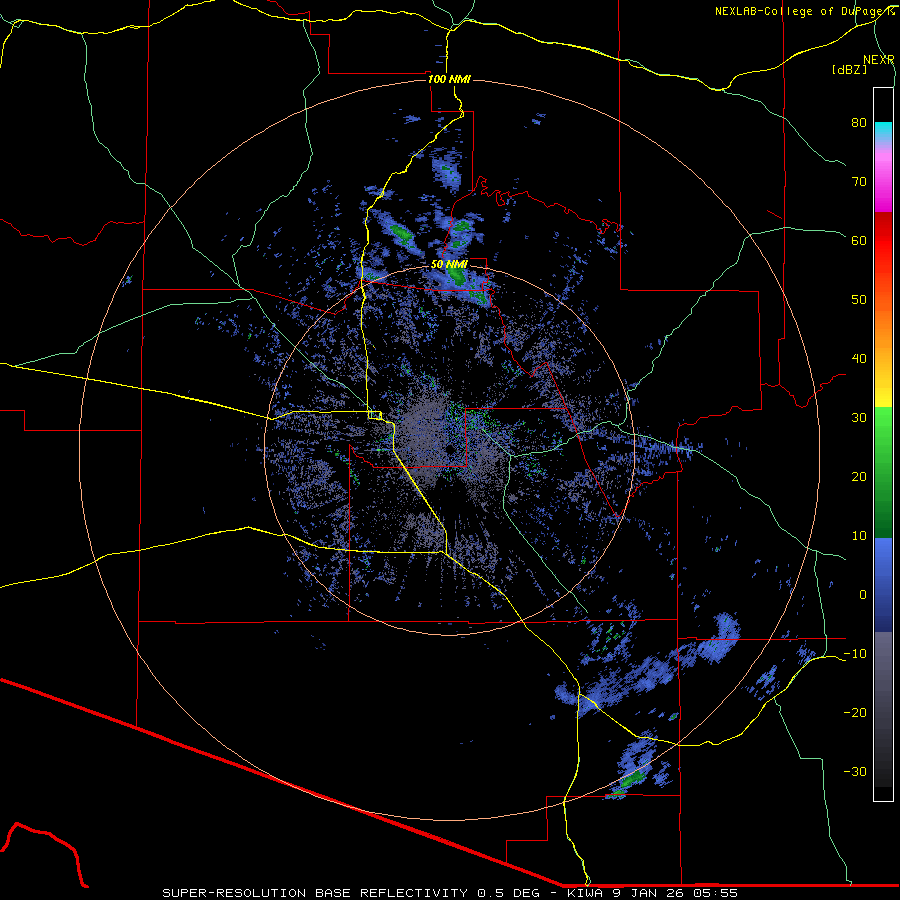Select the 0 value on the dBZ scale
This screenshot has width=900, height=900.
click(863, 595)
